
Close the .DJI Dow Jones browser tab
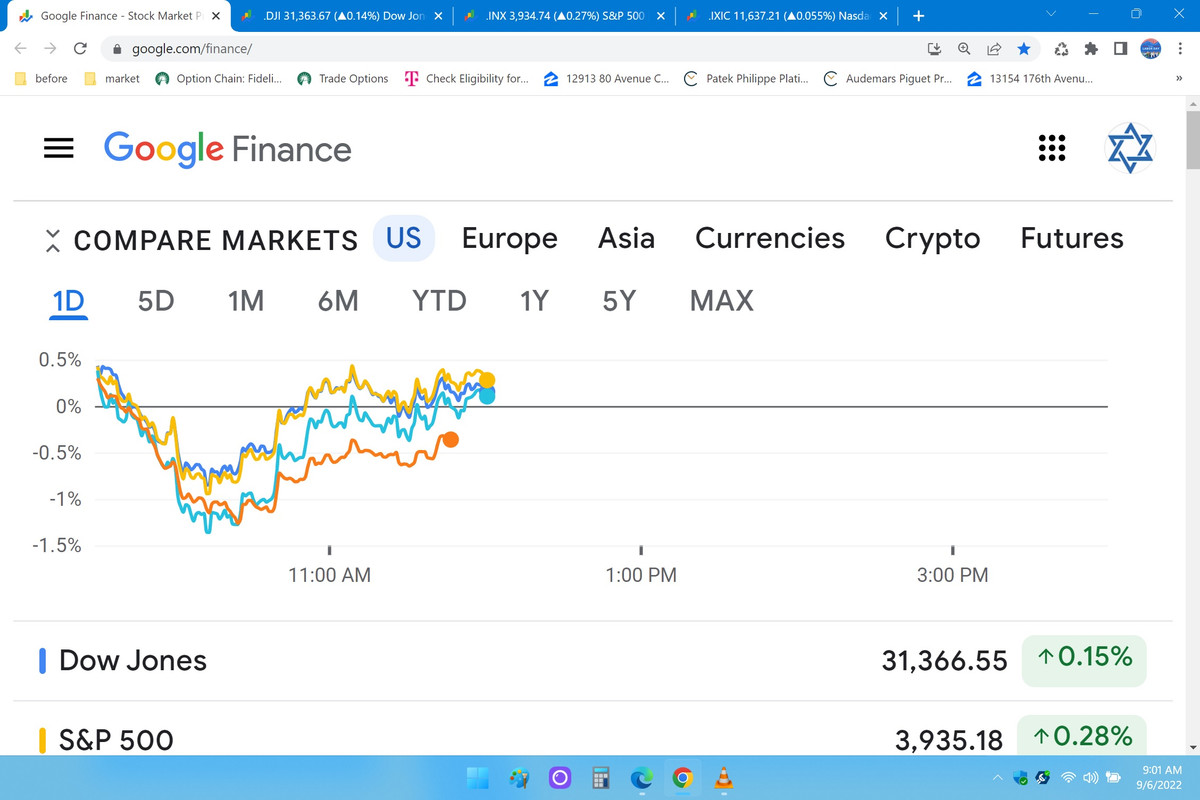point(438,16)
